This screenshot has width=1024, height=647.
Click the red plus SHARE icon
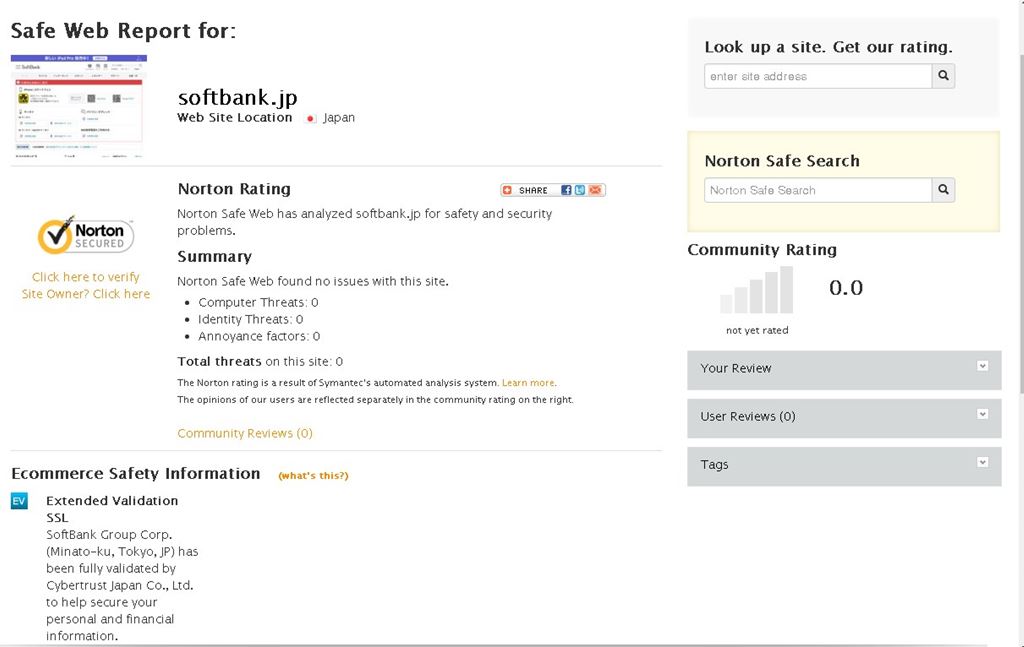click(x=508, y=190)
